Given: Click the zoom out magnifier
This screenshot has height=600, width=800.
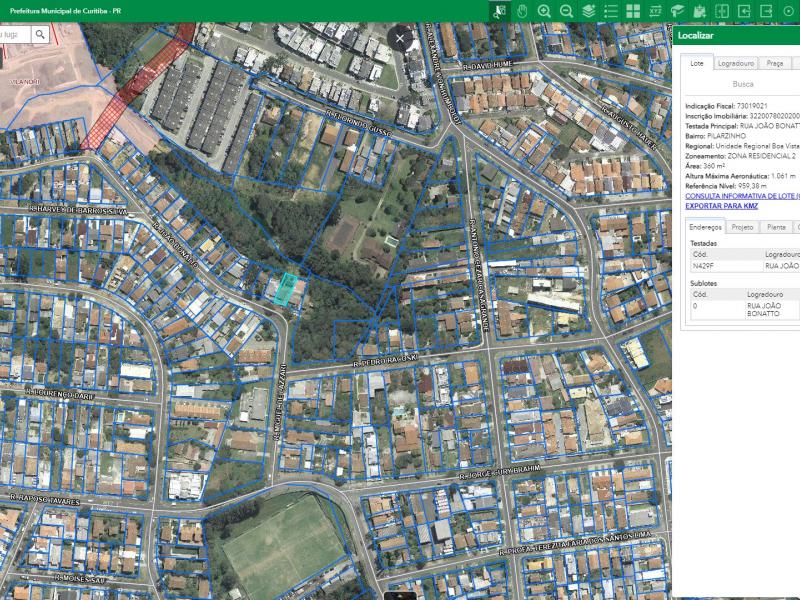Looking at the screenshot, I should (x=566, y=10).
